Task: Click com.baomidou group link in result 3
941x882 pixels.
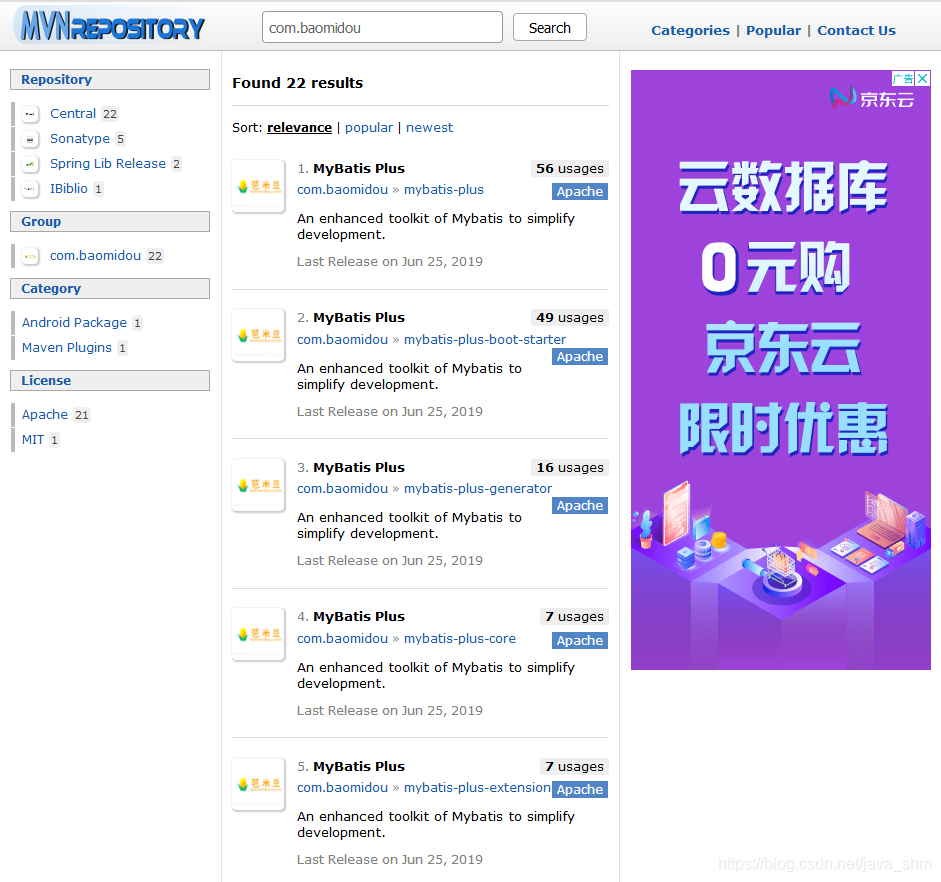Action: (343, 489)
